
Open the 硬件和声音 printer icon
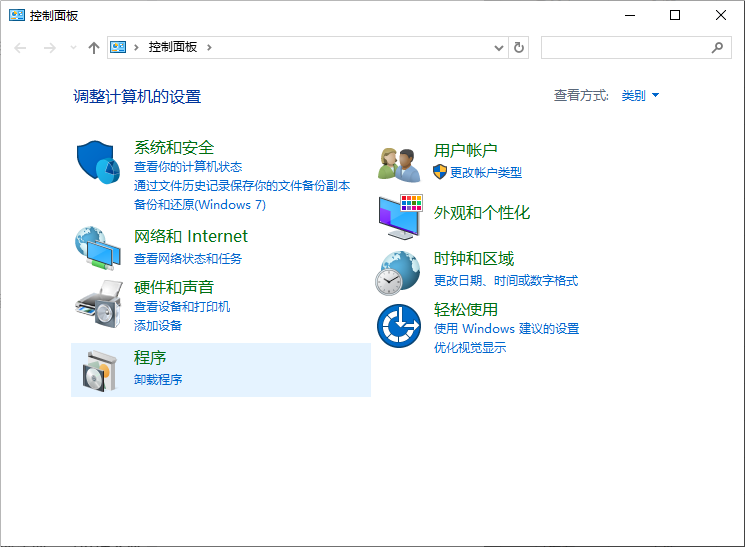(99, 304)
